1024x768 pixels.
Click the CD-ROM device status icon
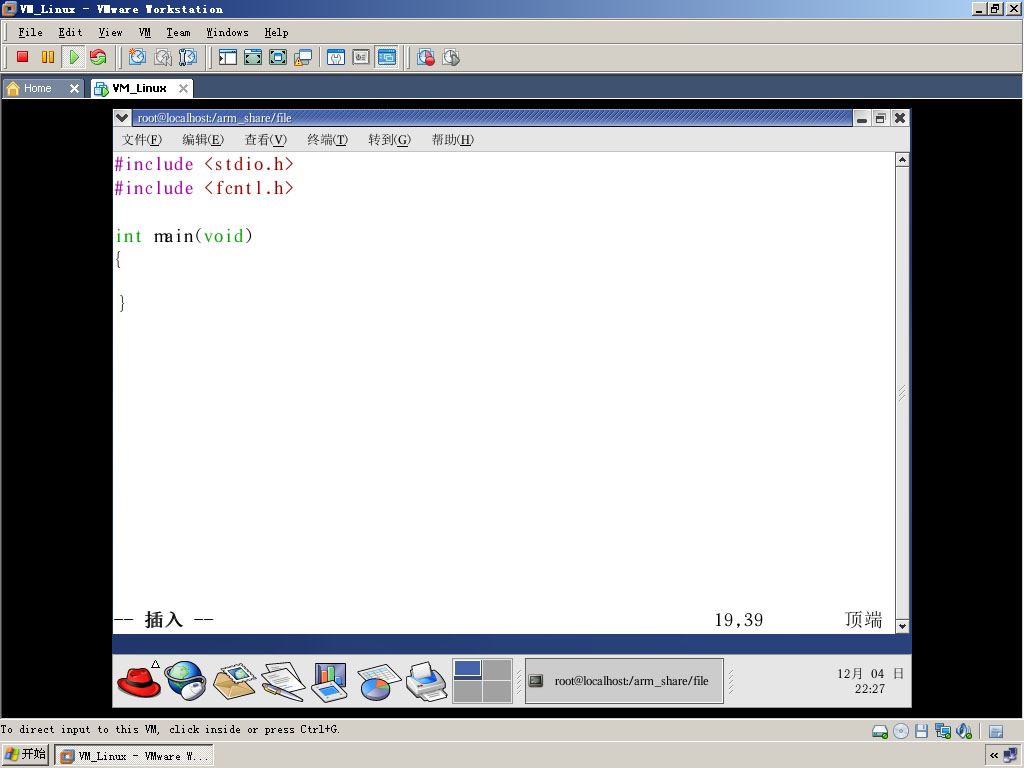click(x=901, y=731)
